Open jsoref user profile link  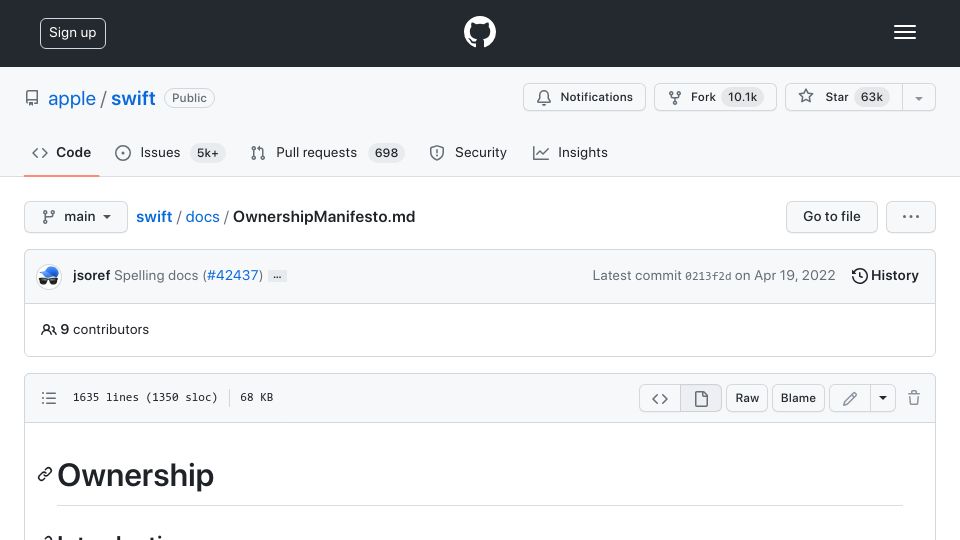91,276
